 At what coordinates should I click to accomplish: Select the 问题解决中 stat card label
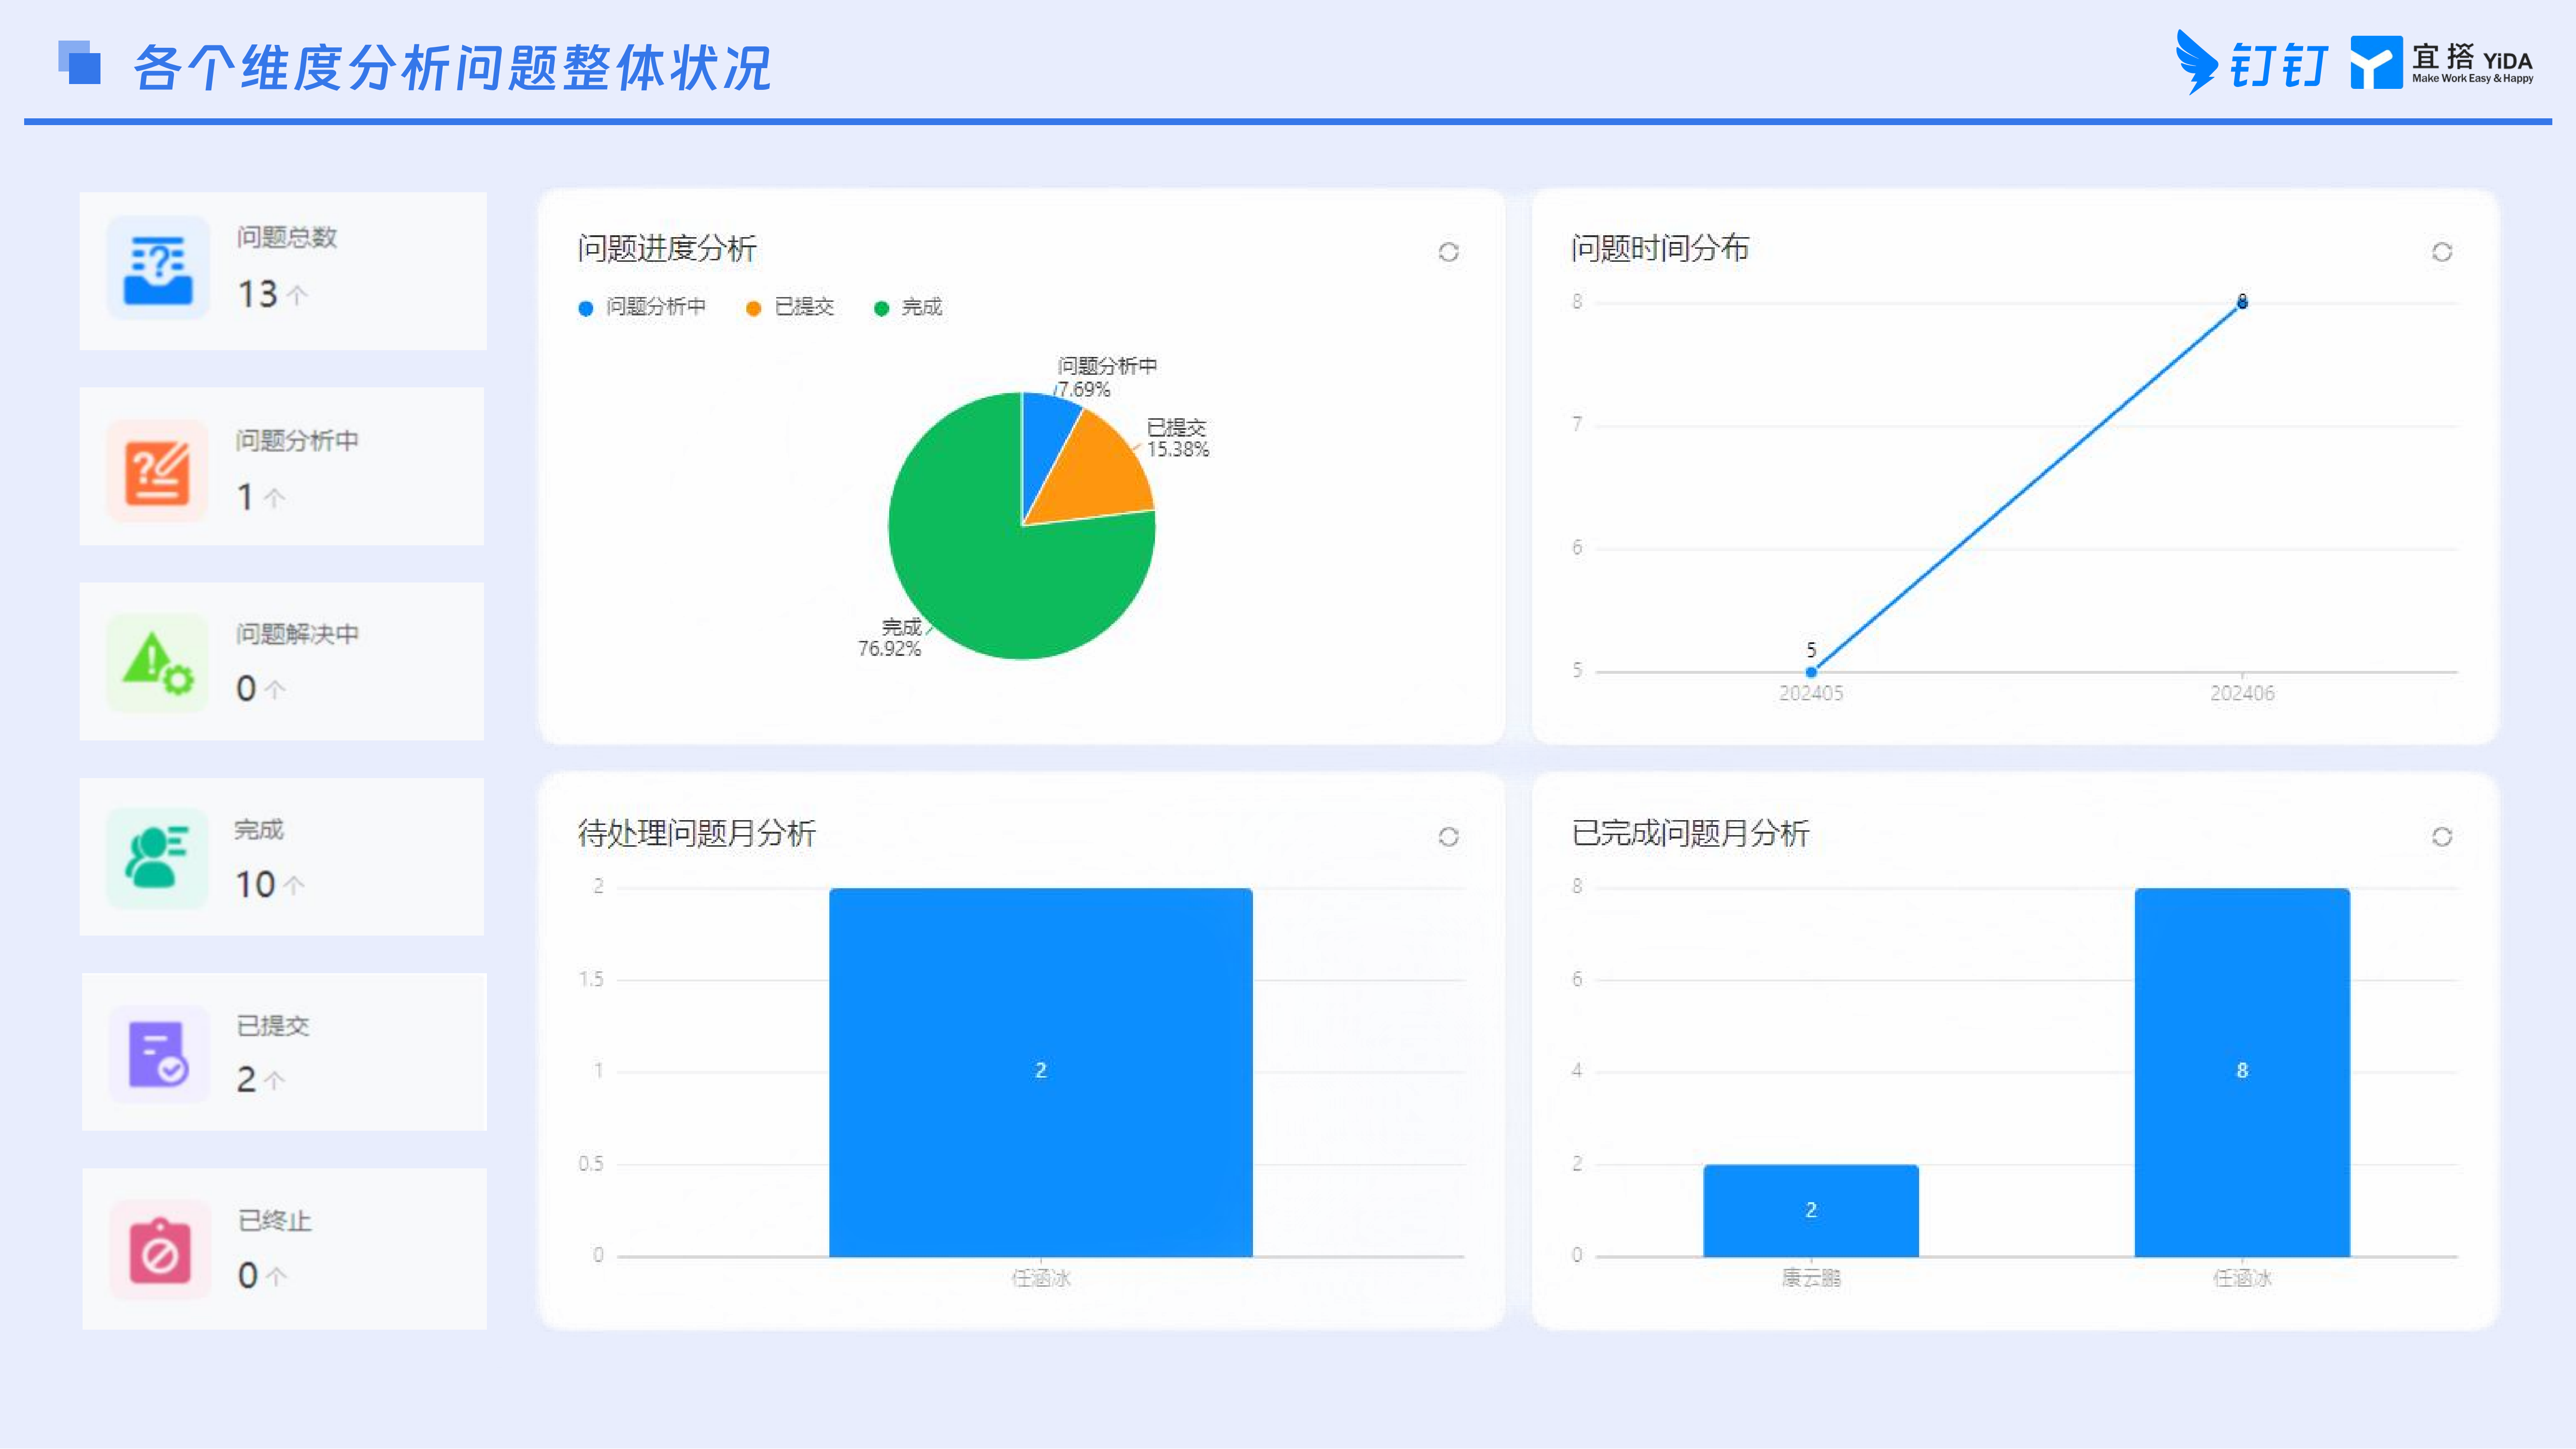297,634
